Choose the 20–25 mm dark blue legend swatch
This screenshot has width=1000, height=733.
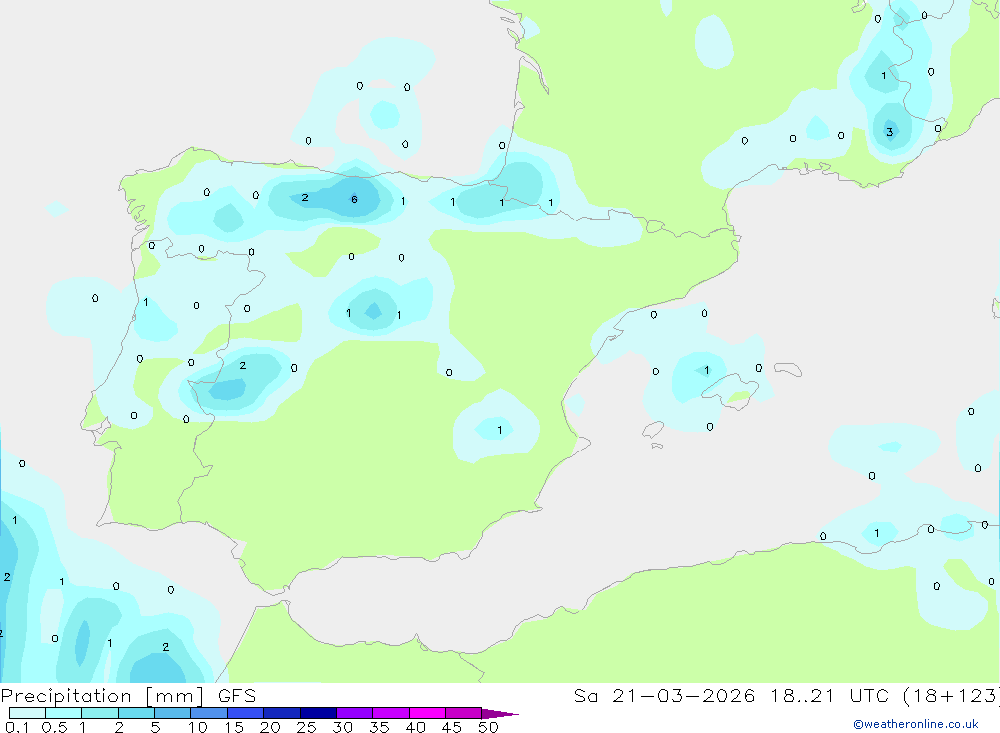click(282, 713)
